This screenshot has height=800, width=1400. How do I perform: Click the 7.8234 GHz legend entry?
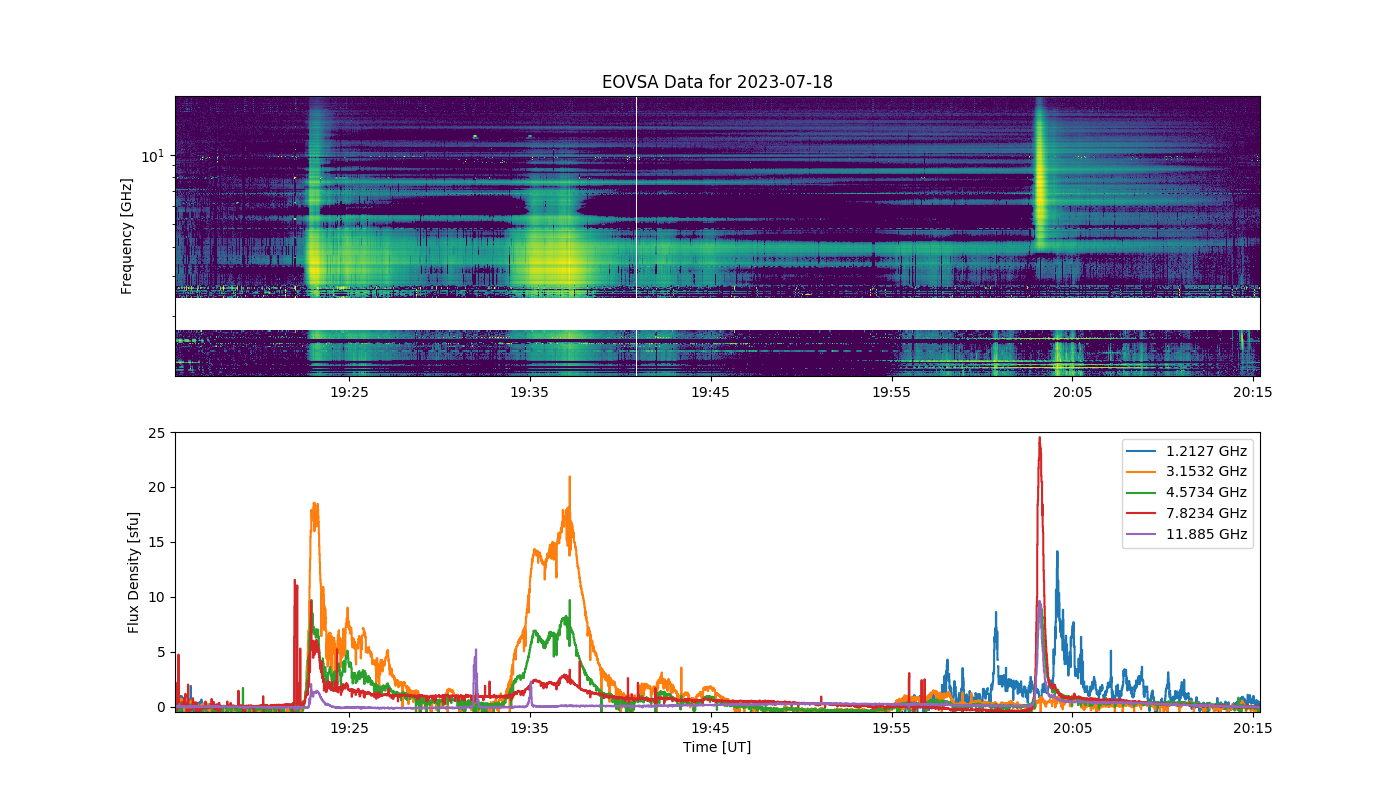coord(1188,514)
